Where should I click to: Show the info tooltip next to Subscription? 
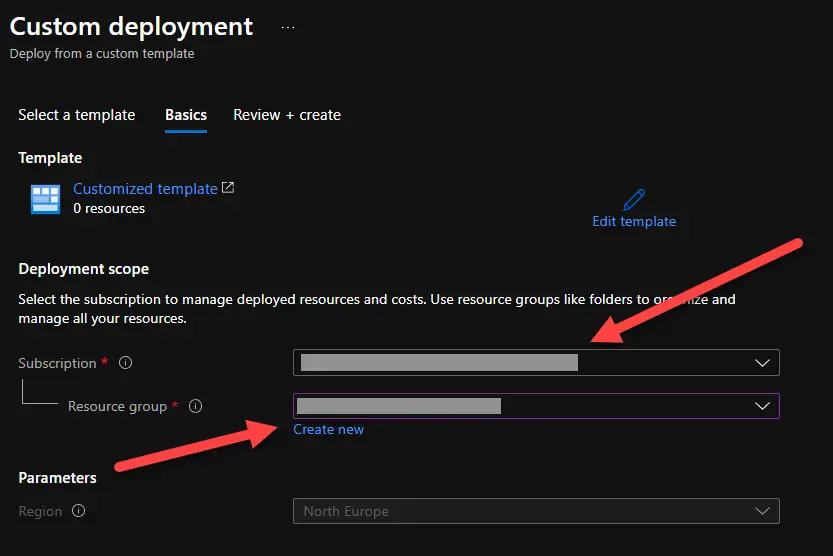[125, 363]
